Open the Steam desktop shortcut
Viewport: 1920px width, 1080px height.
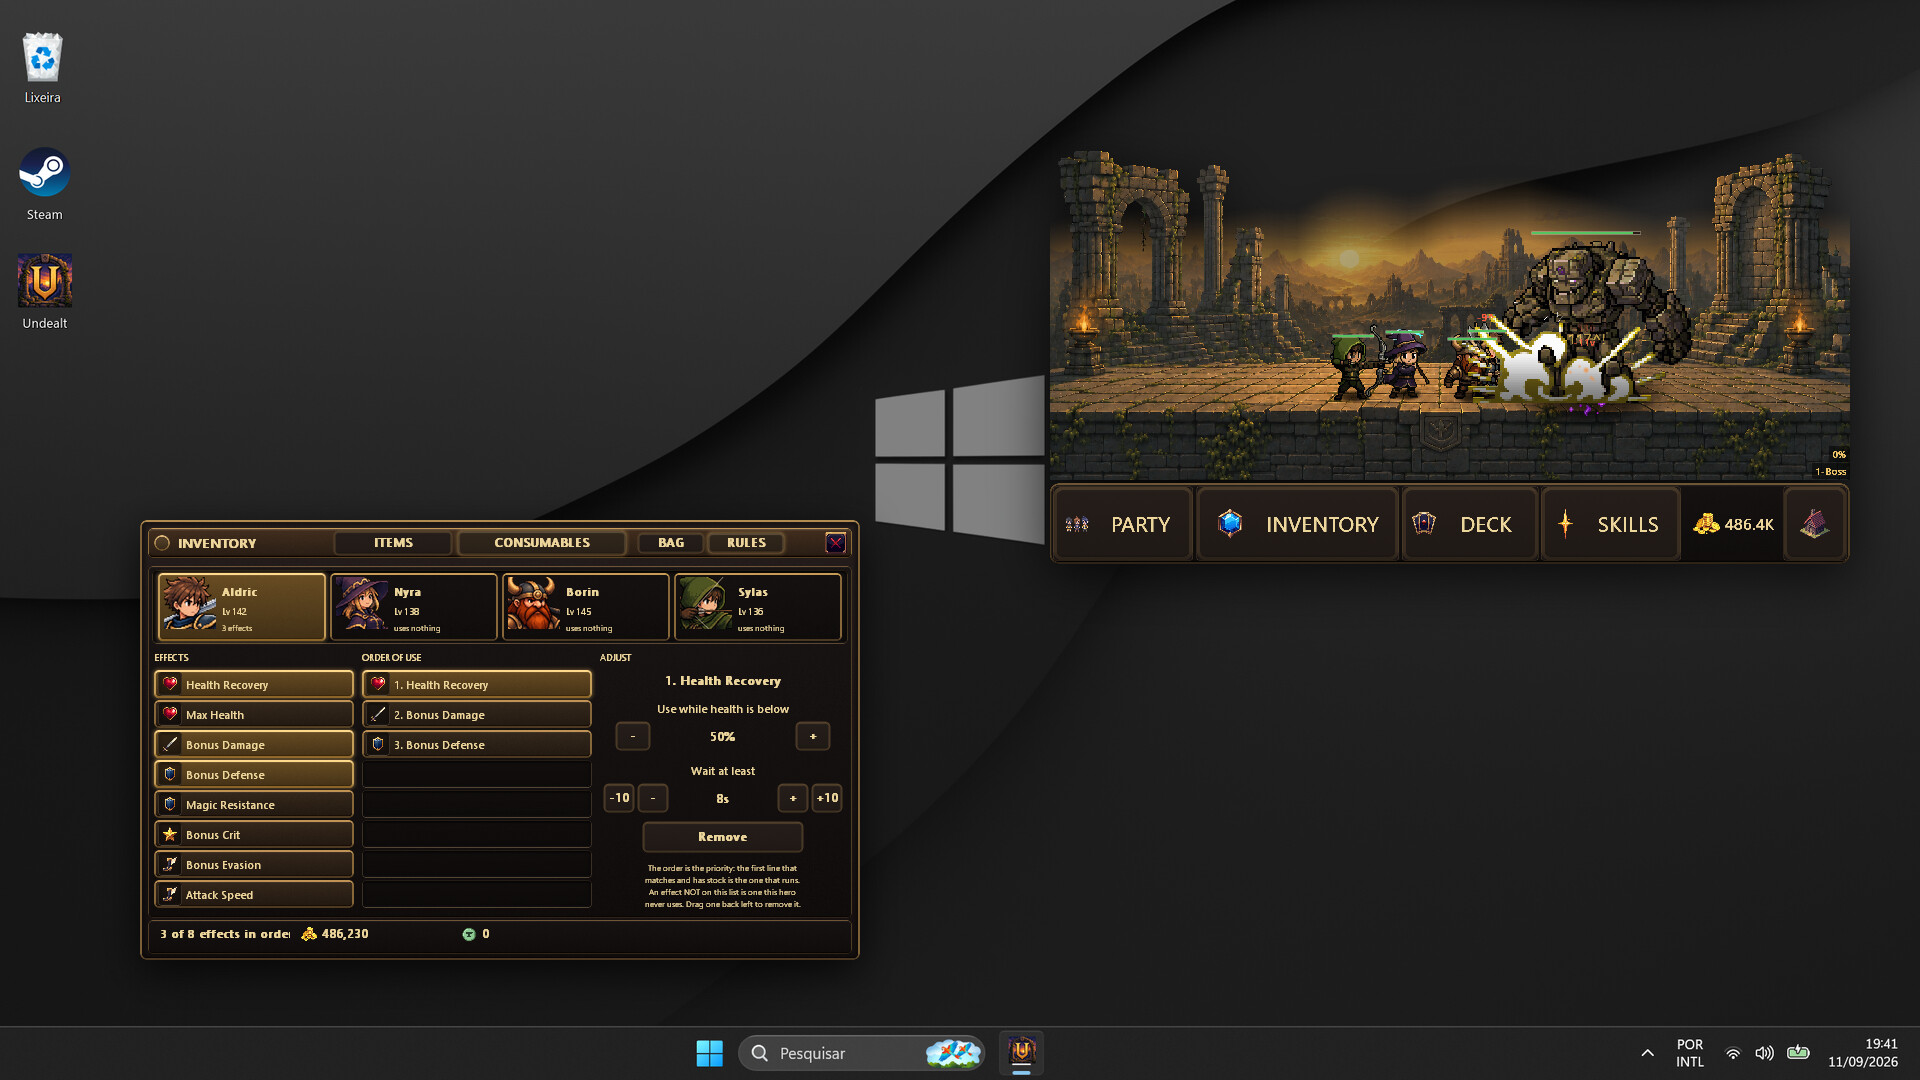pyautogui.click(x=44, y=184)
